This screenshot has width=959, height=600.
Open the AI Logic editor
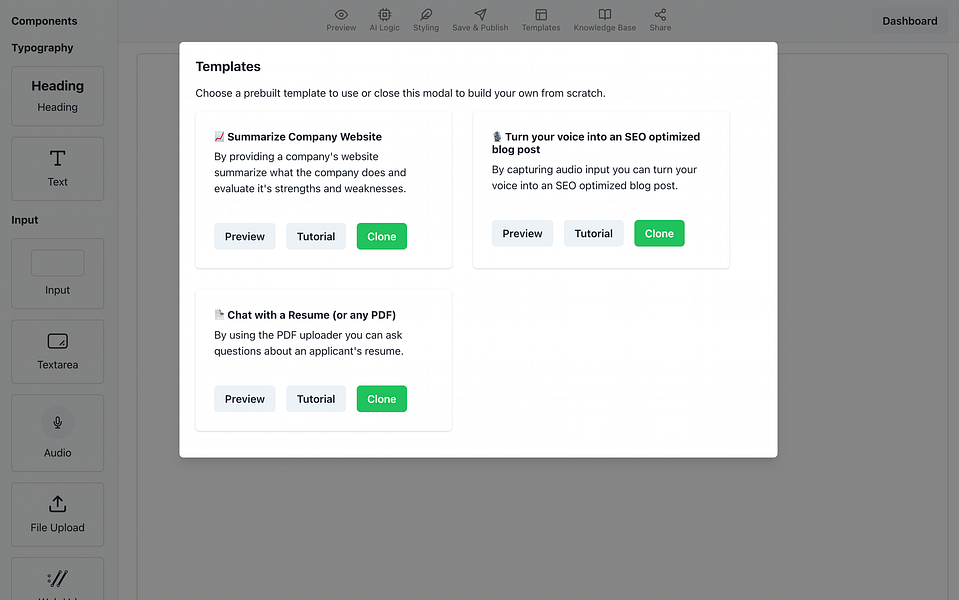(x=385, y=20)
